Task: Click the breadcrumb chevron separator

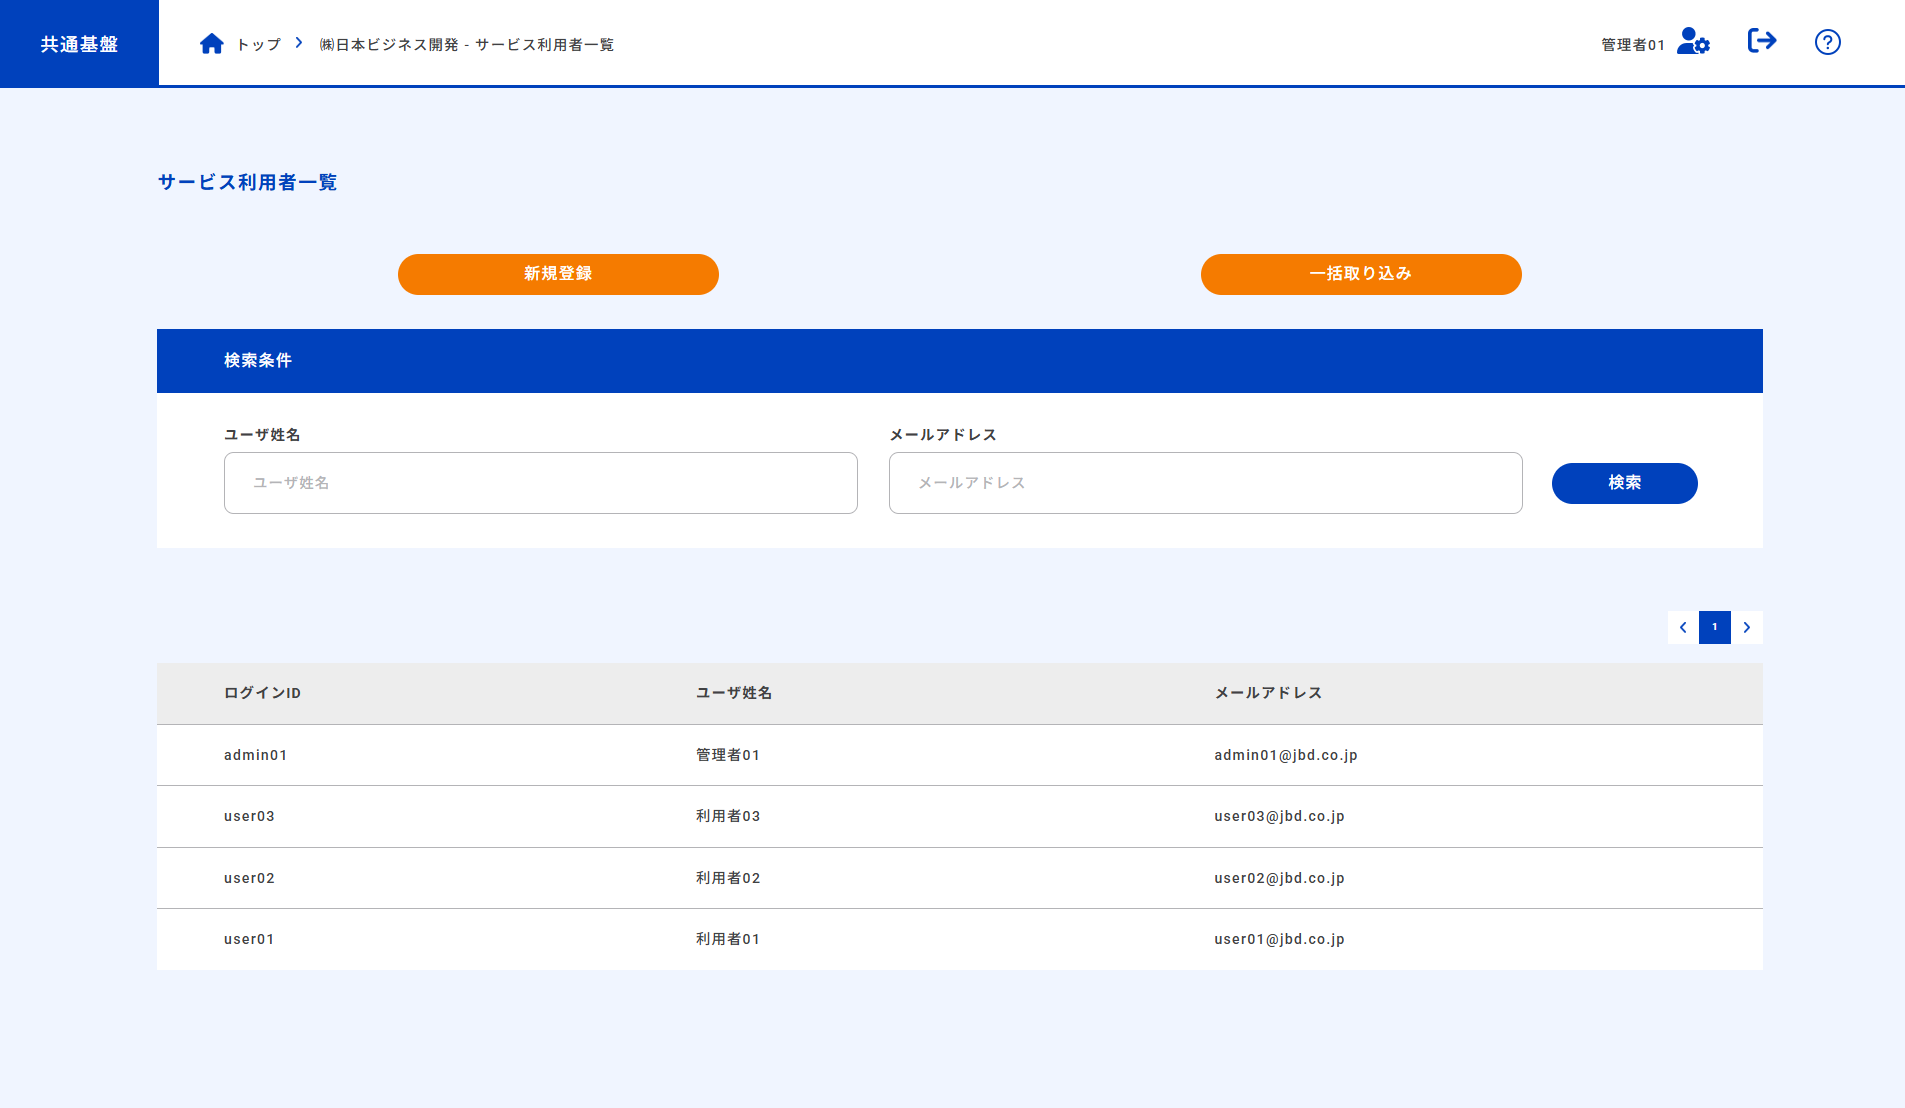Action: 298,43
